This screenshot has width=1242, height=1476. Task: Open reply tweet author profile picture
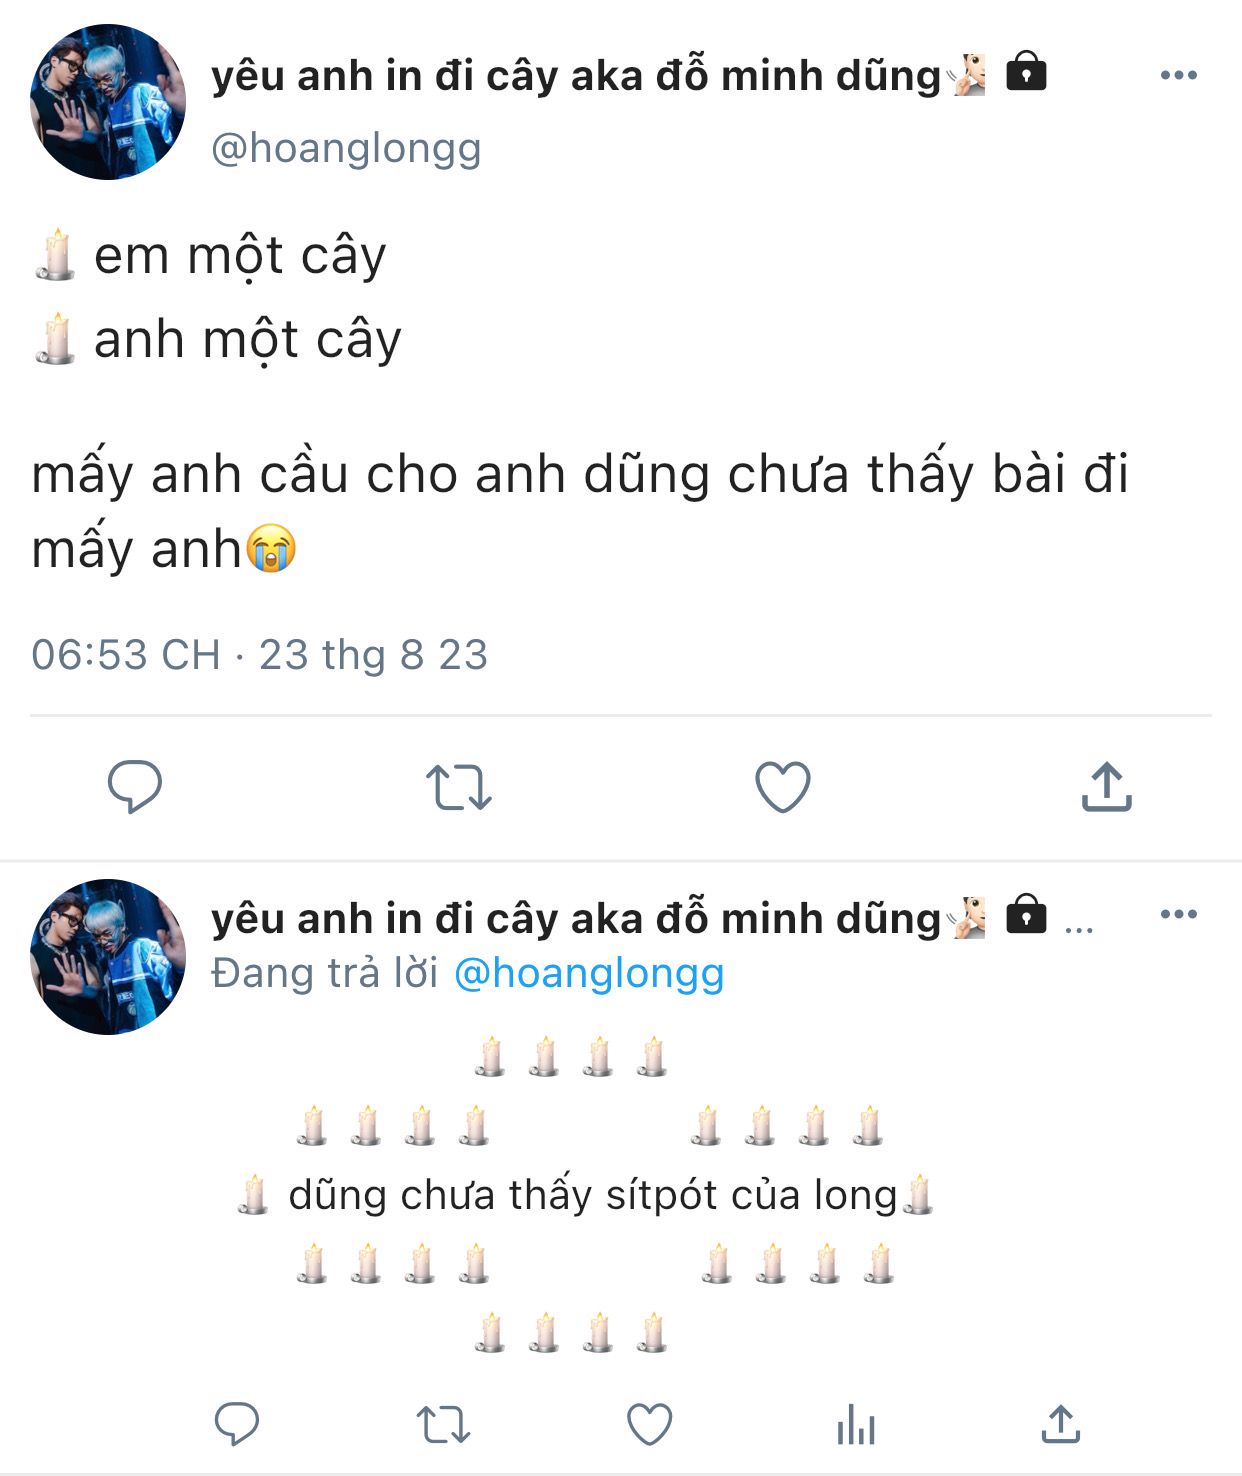coord(108,957)
